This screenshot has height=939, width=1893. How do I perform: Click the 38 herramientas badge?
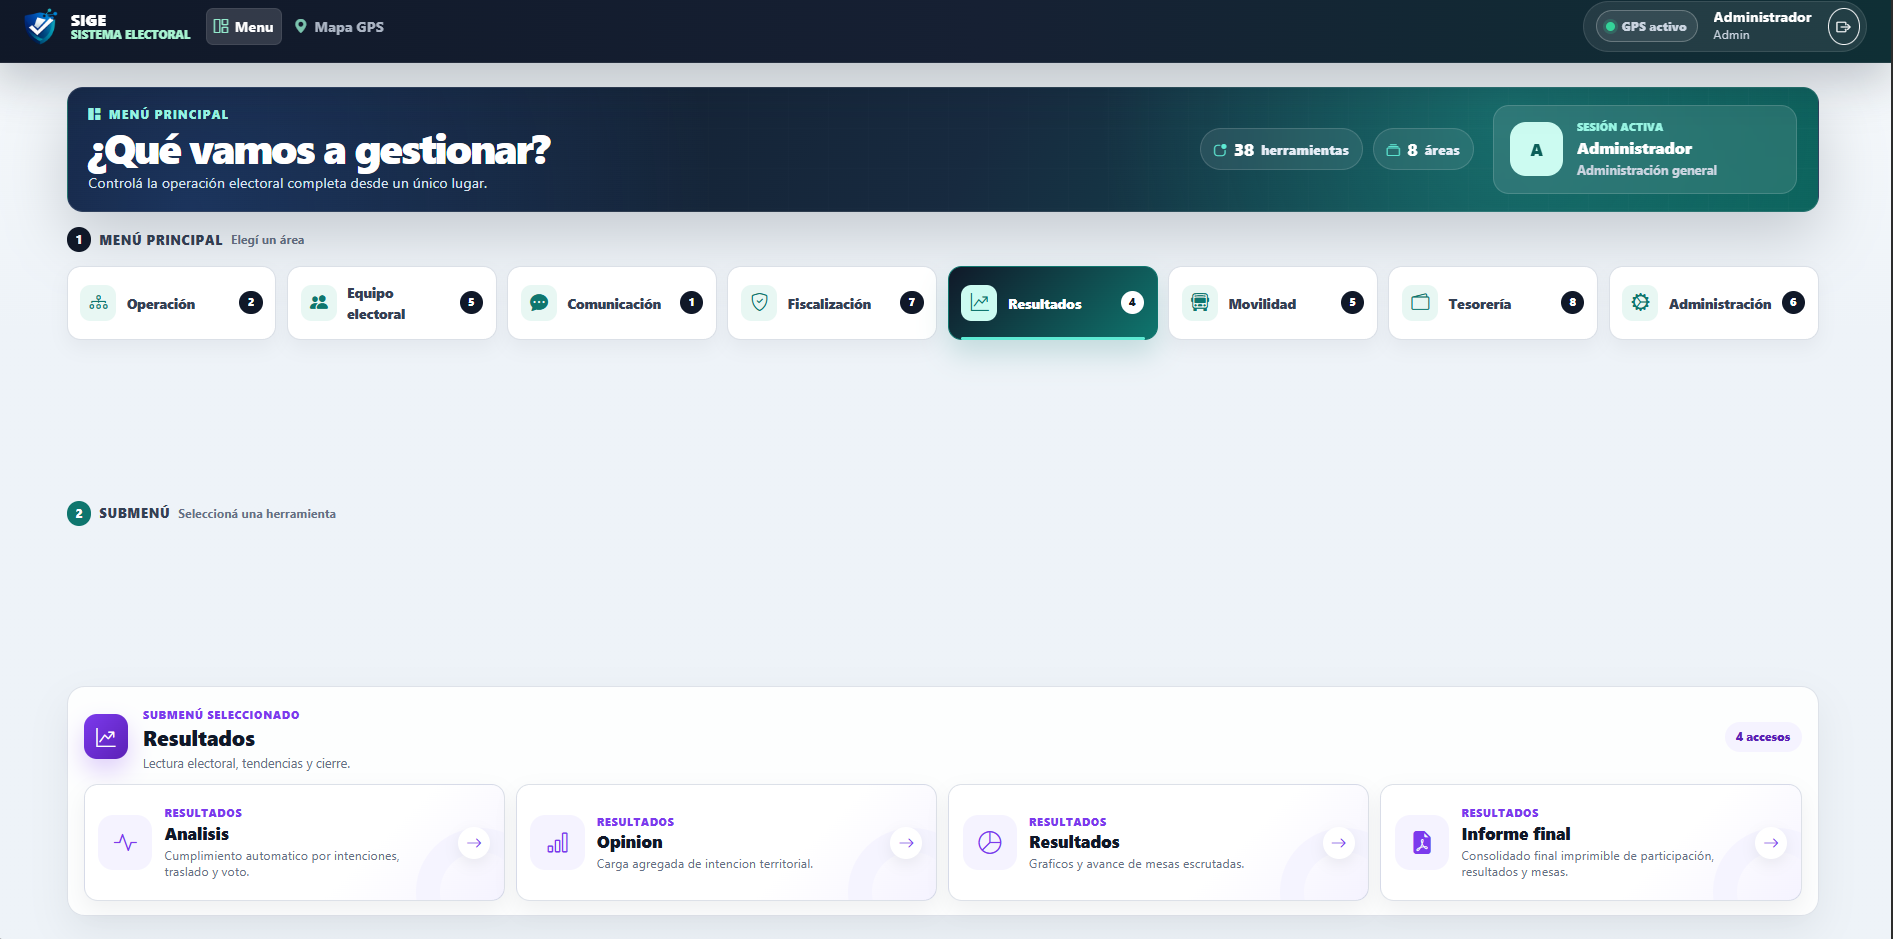[x=1281, y=150]
